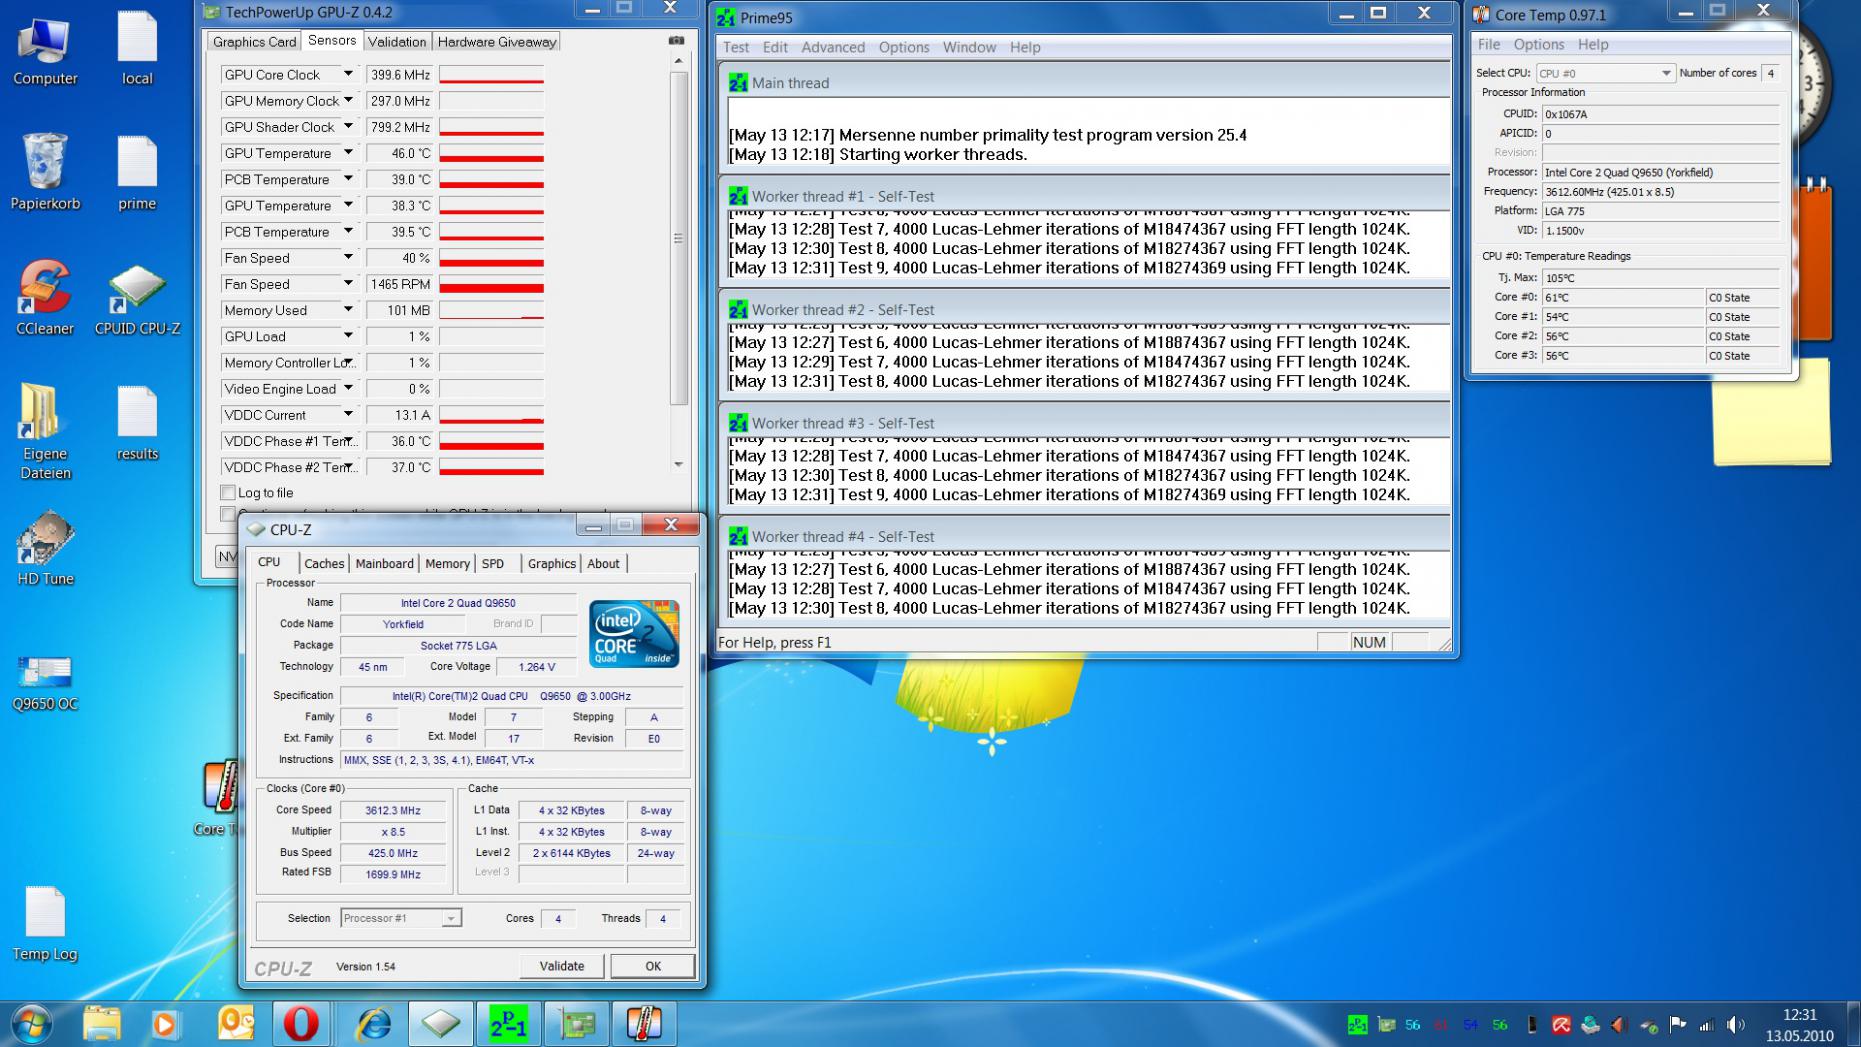Screen dimensions: 1861x1047
Task: Open Windows Explorer from the taskbar
Action: tap(101, 1024)
